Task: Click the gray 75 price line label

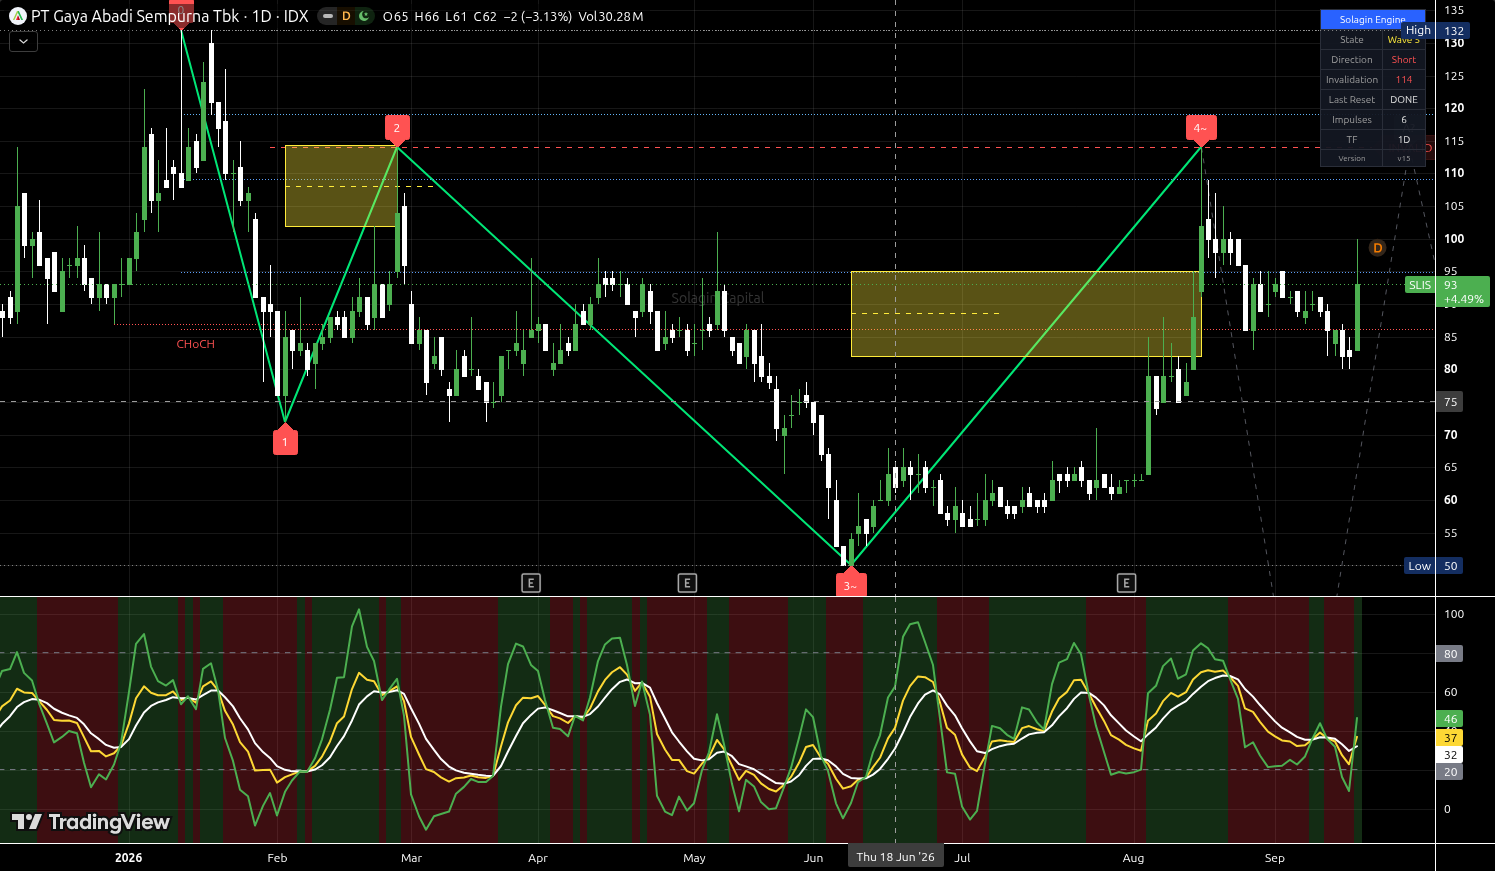Action: 1451,402
